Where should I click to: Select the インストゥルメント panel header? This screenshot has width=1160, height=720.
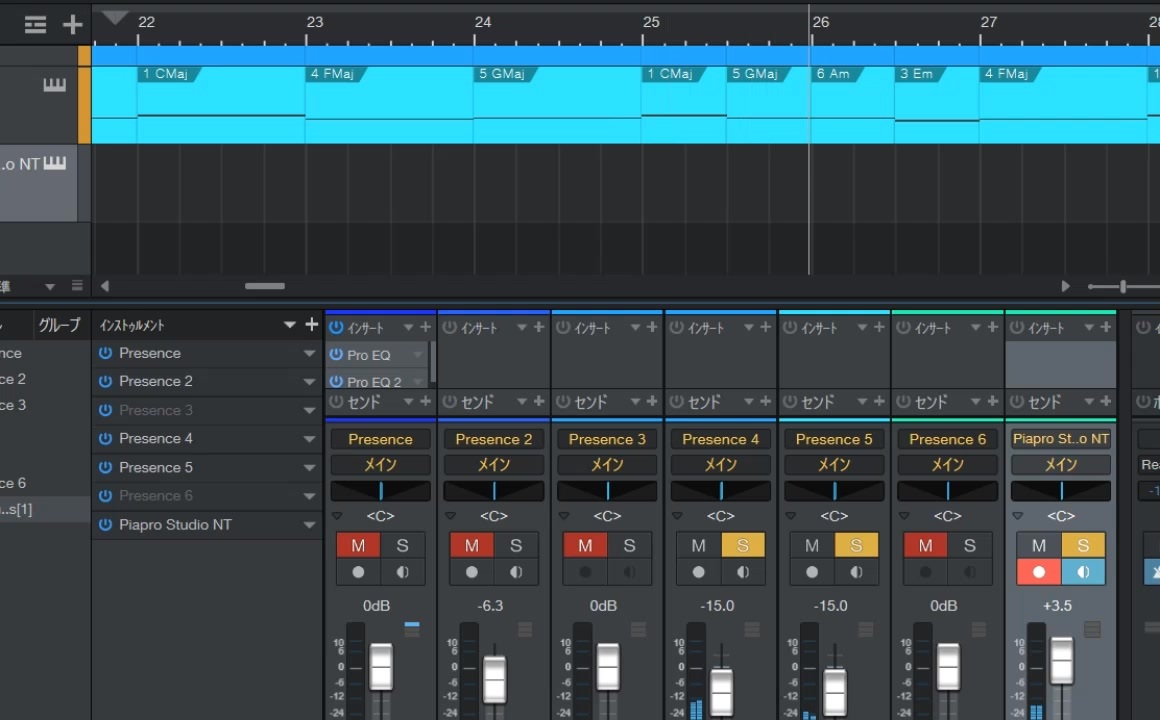pos(132,325)
